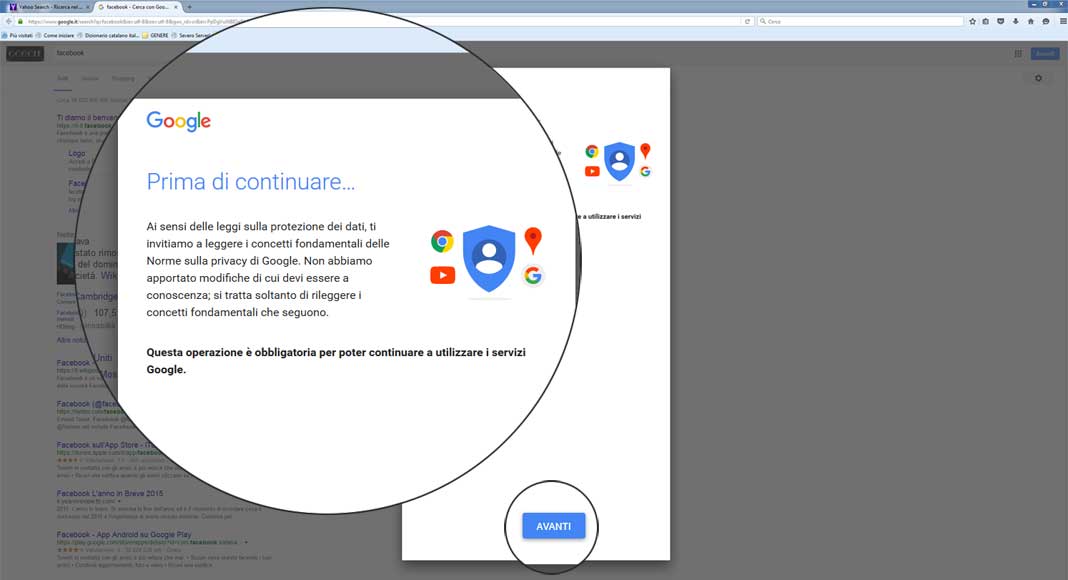Bookmark this page with the star icon
The height and width of the screenshot is (580, 1068).
click(972, 21)
